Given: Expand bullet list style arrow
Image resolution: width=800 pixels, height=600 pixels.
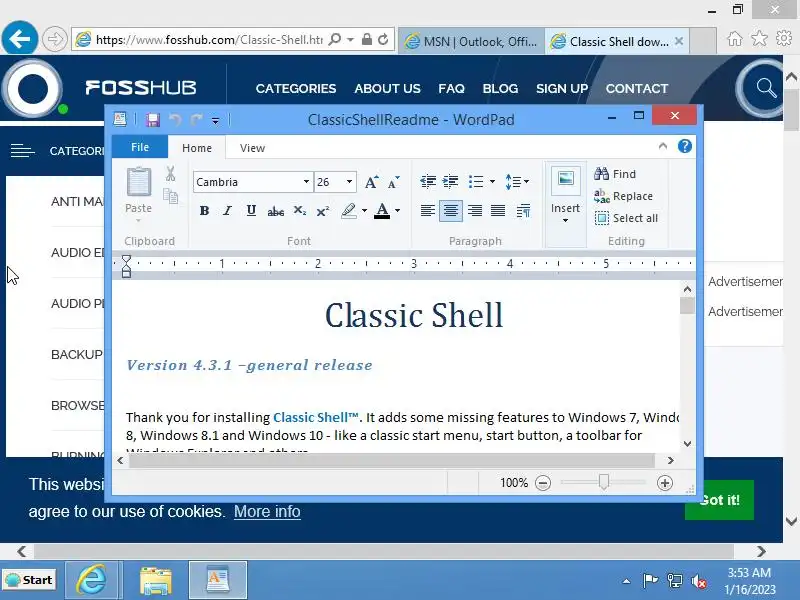Looking at the screenshot, I should coord(492,182).
